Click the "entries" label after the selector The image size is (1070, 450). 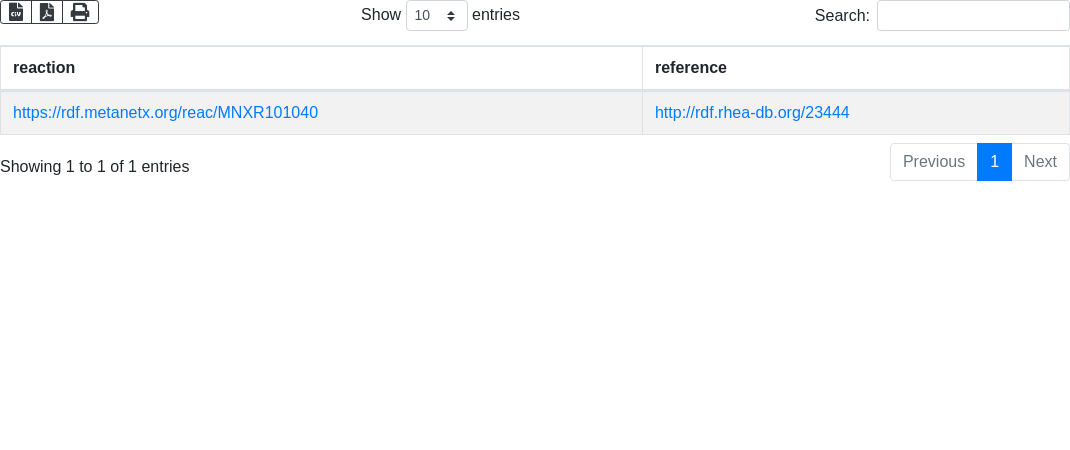[496, 15]
